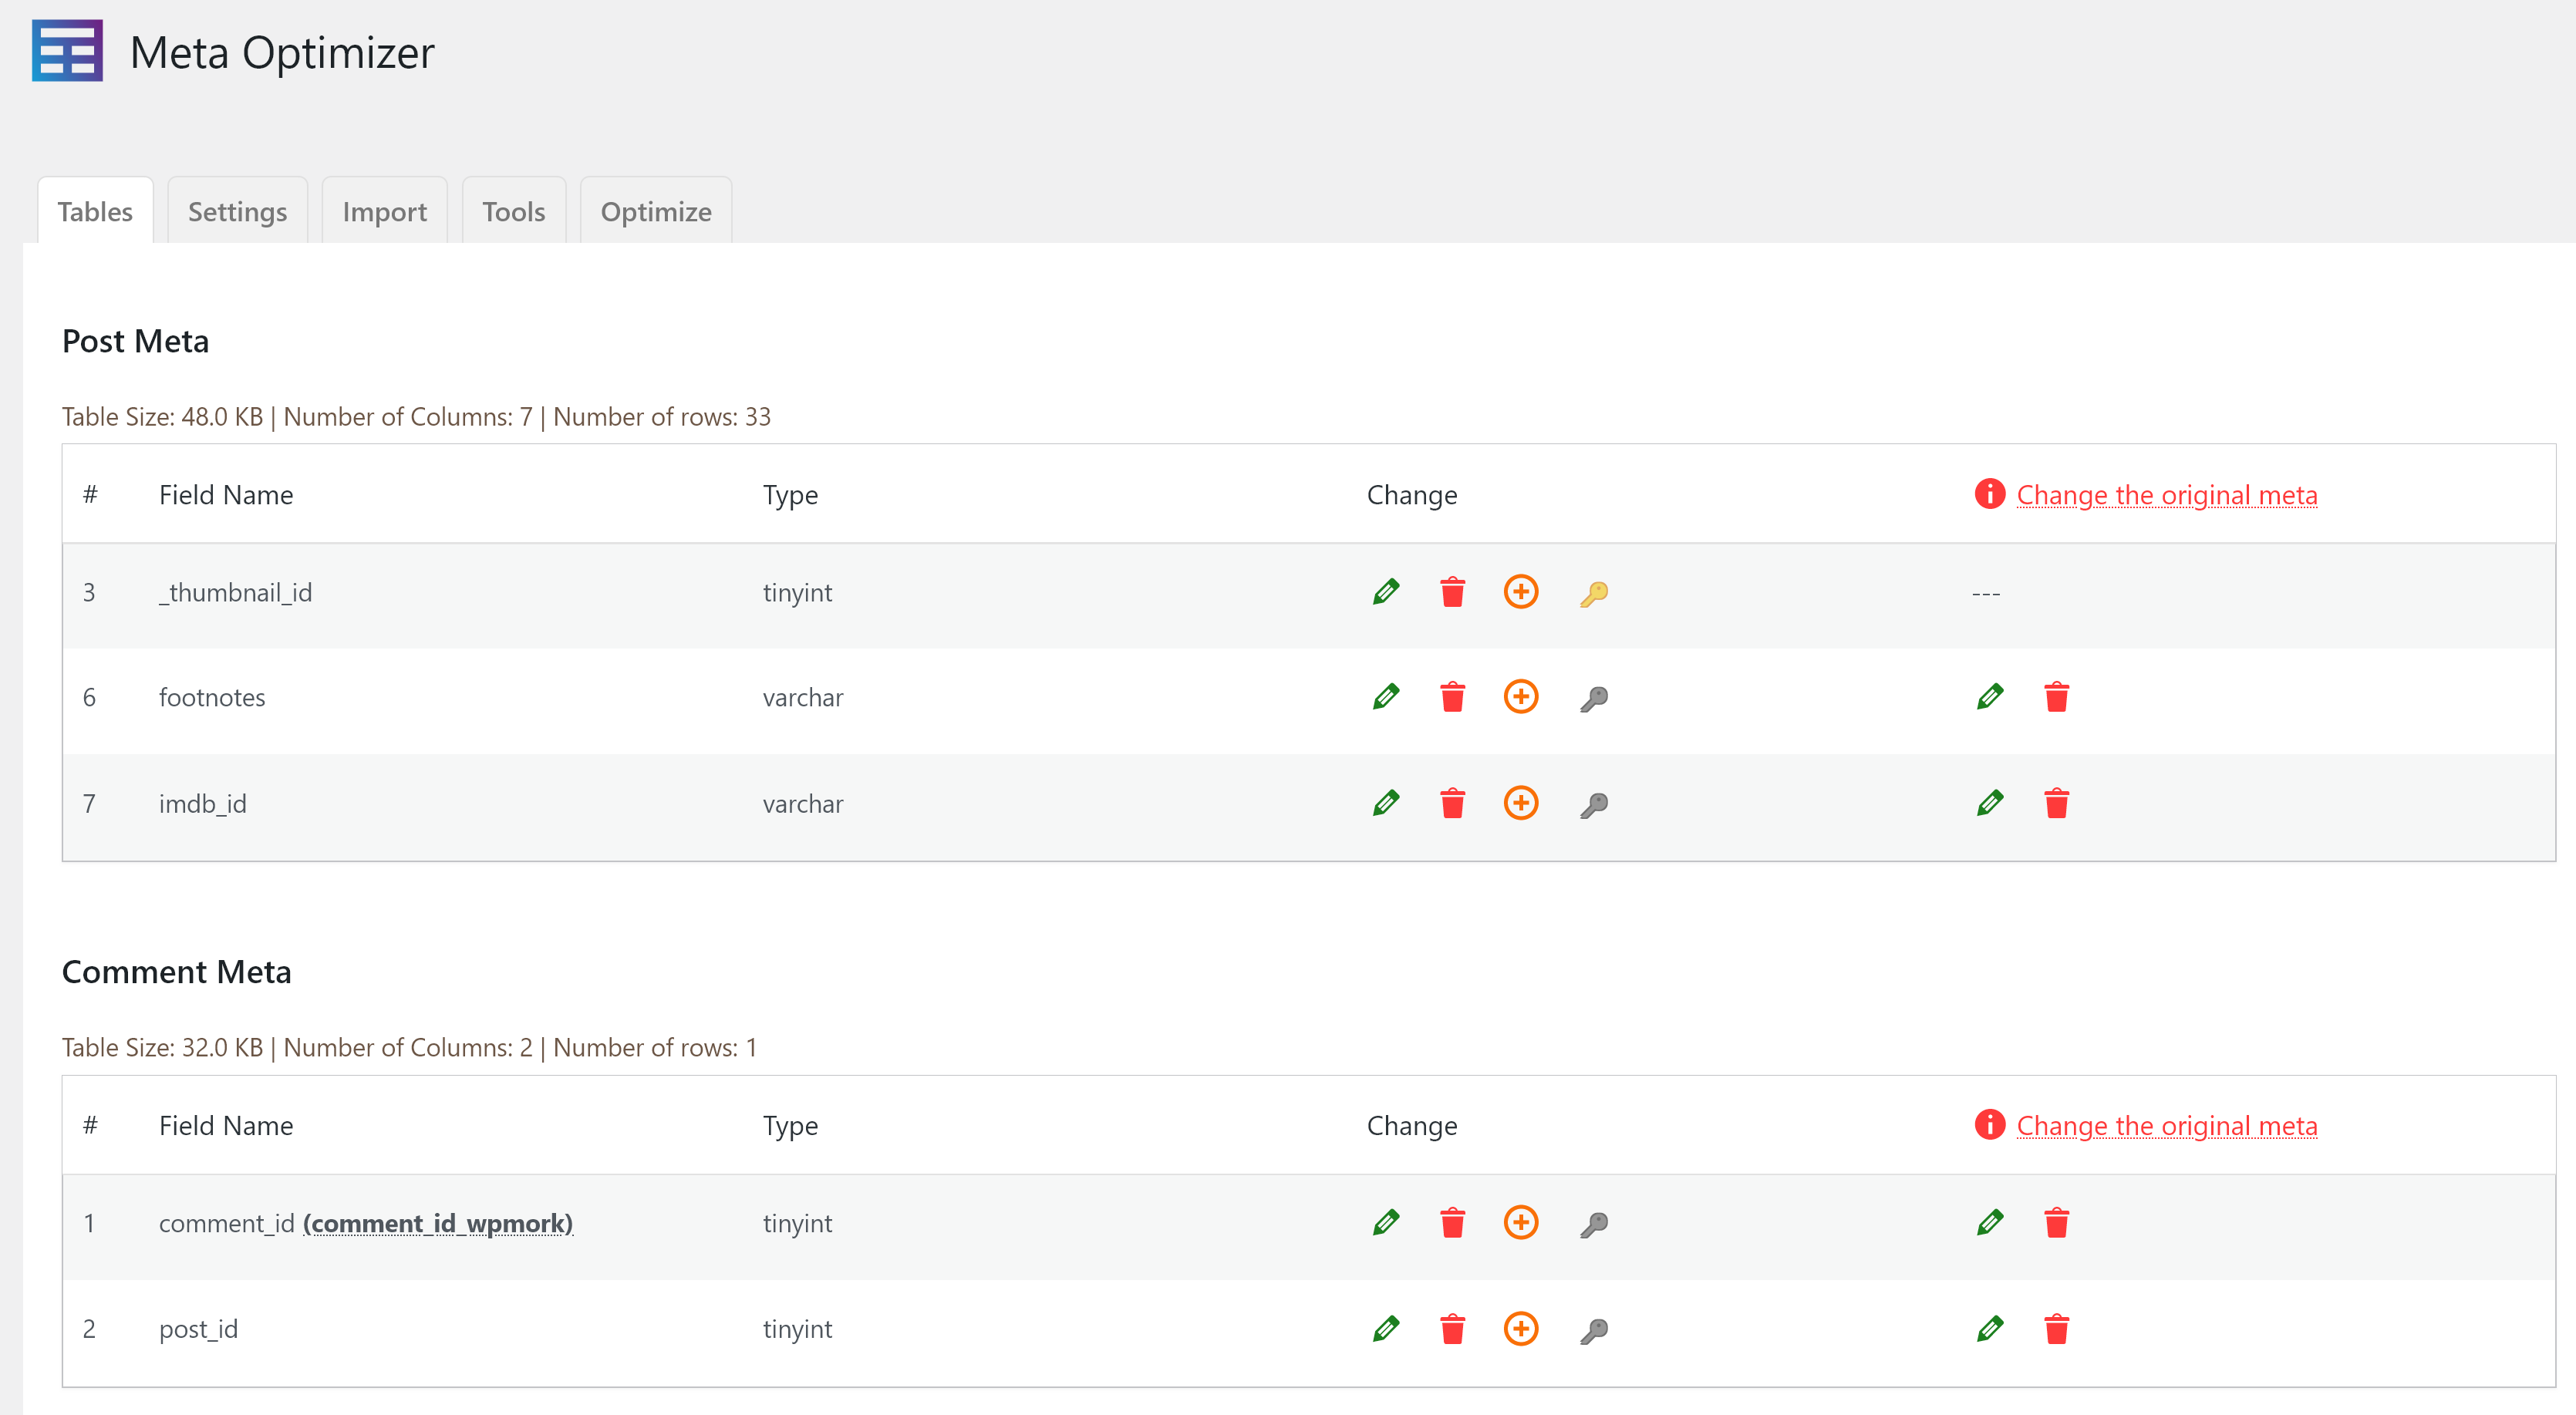Click the (comment_id_wpmork) renamed field label
The height and width of the screenshot is (1415, 2576).
[438, 1224]
